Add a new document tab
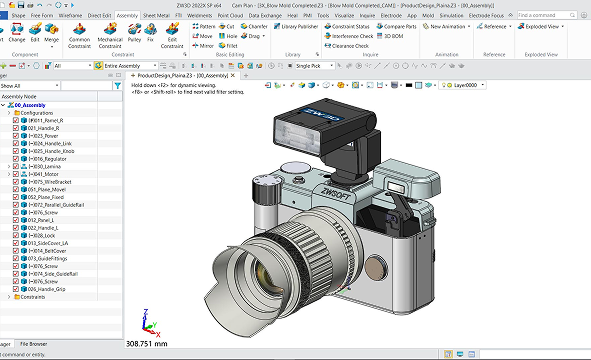 click(x=246, y=75)
